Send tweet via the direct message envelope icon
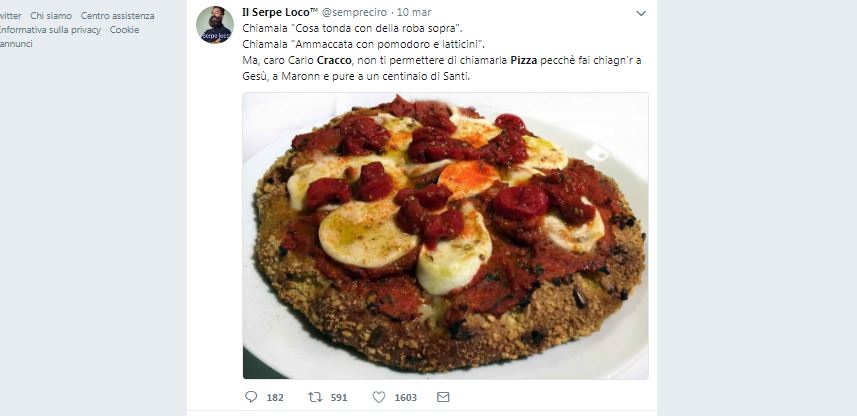This screenshot has width=857, height=416. pos(443,397)
